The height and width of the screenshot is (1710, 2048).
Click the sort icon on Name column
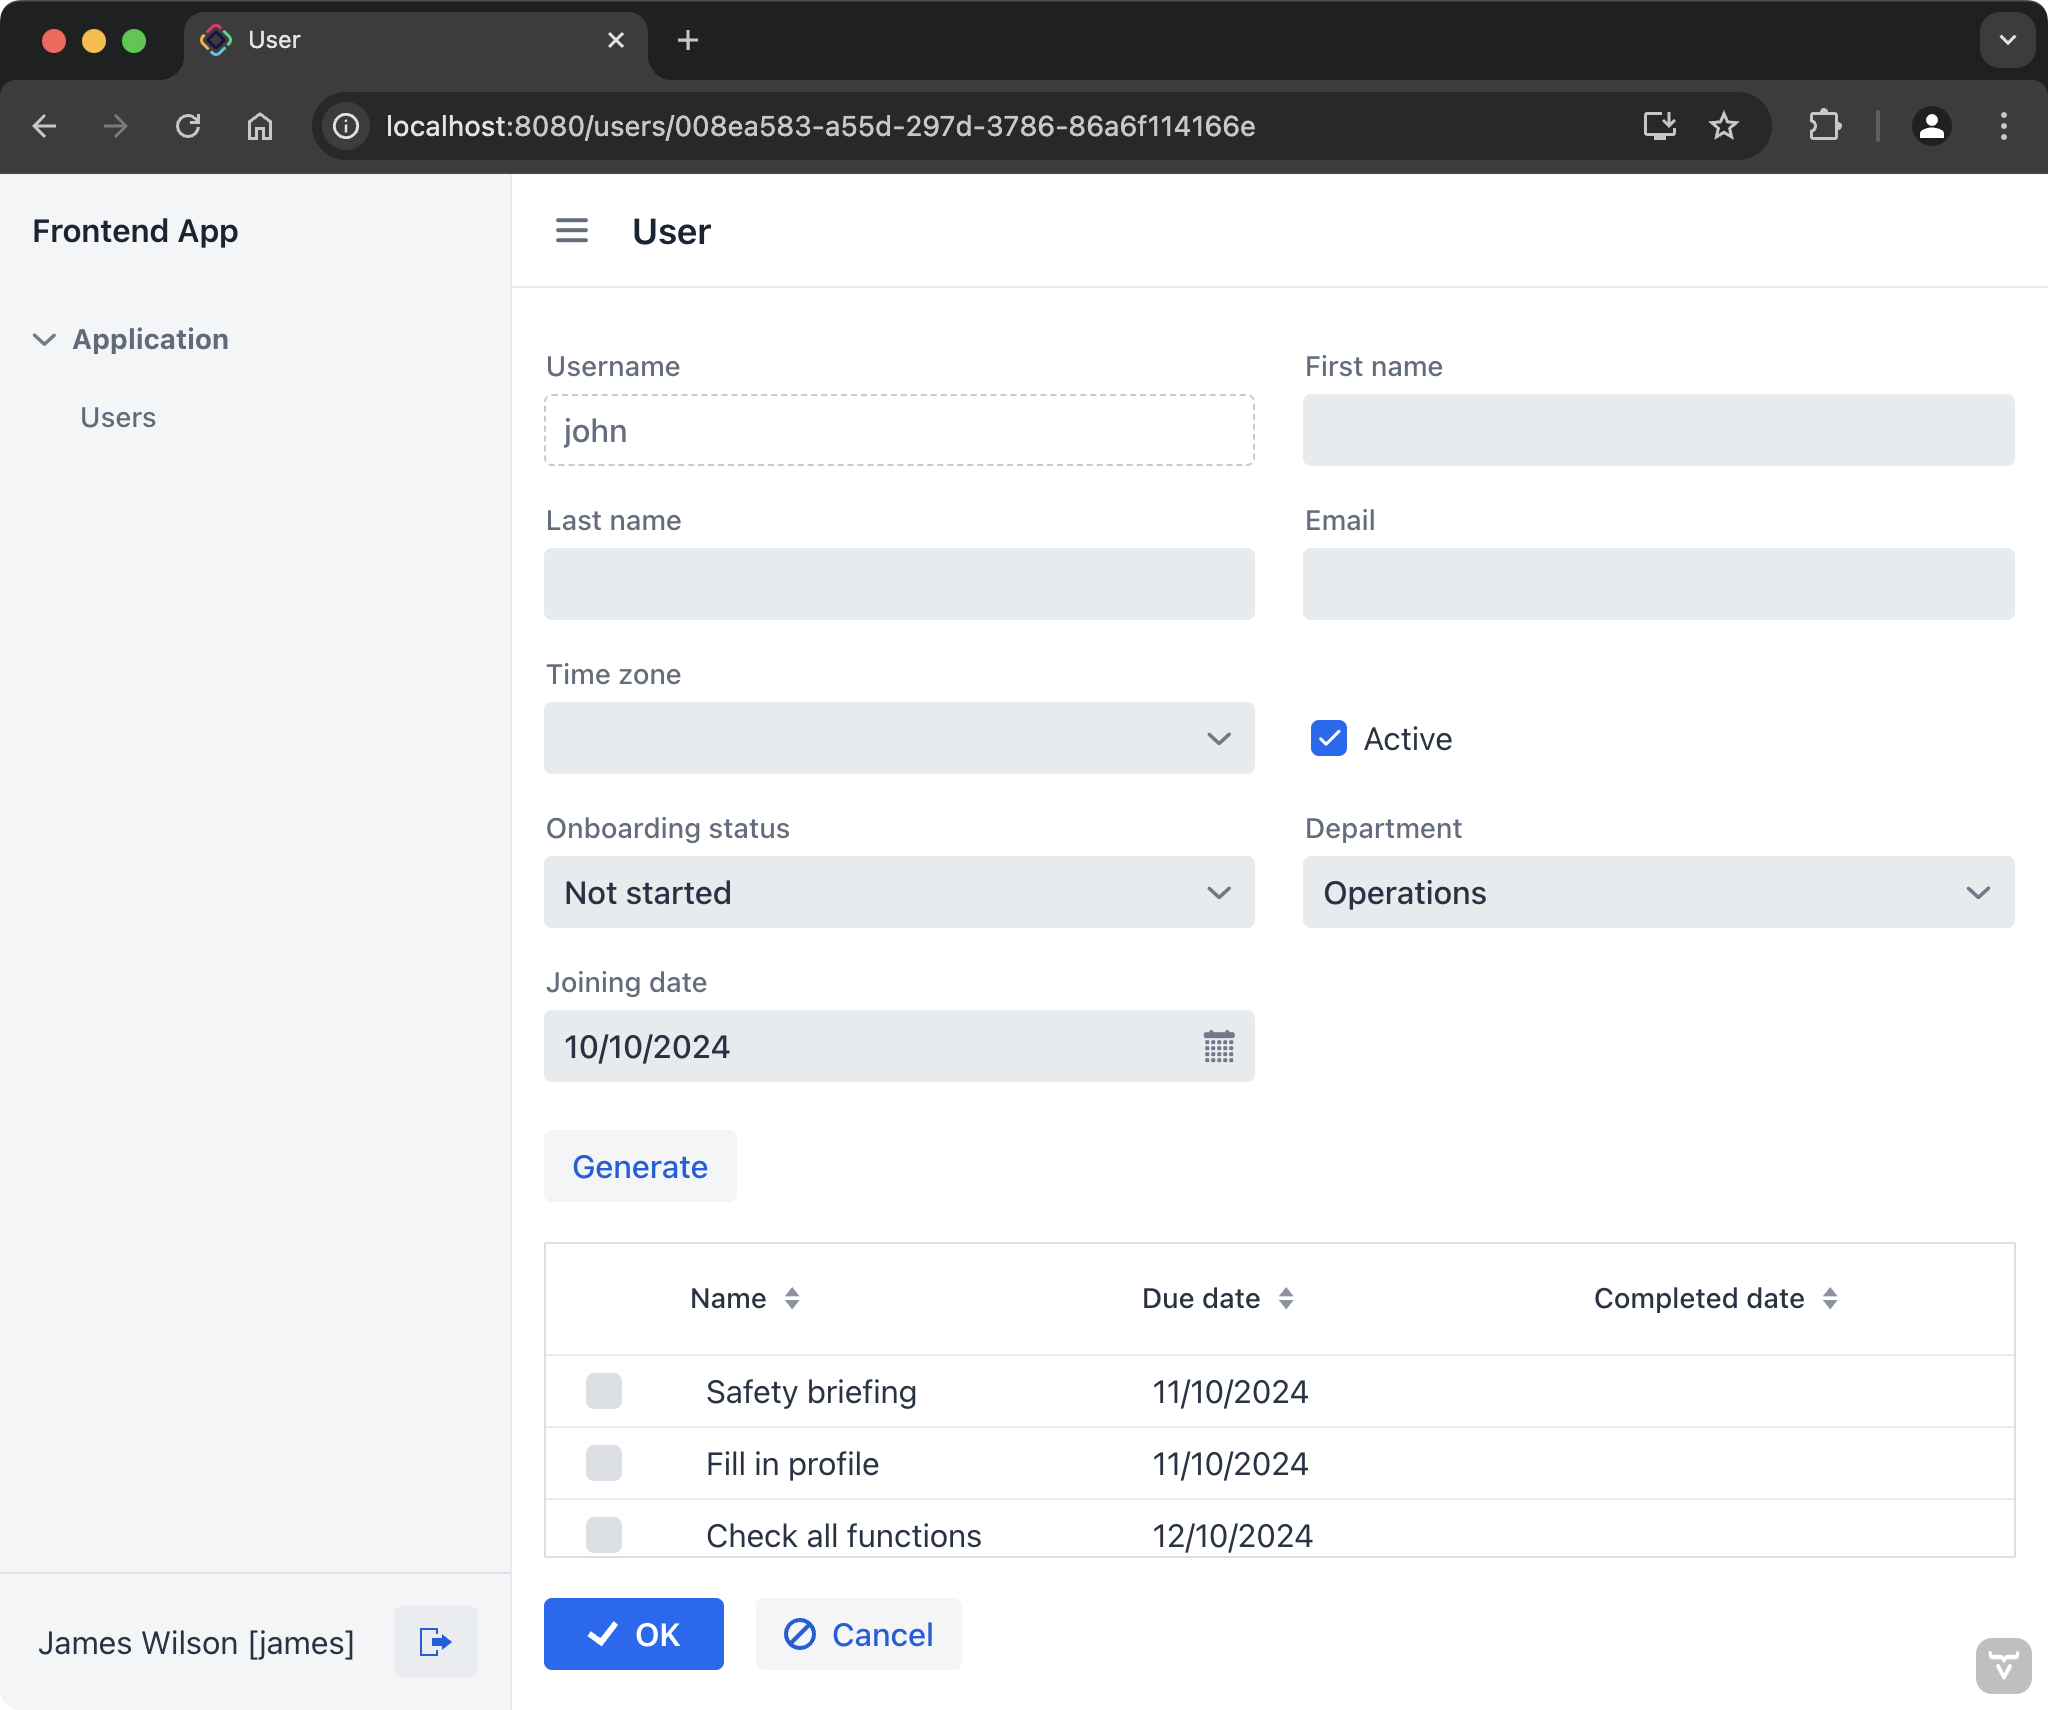793,1298
